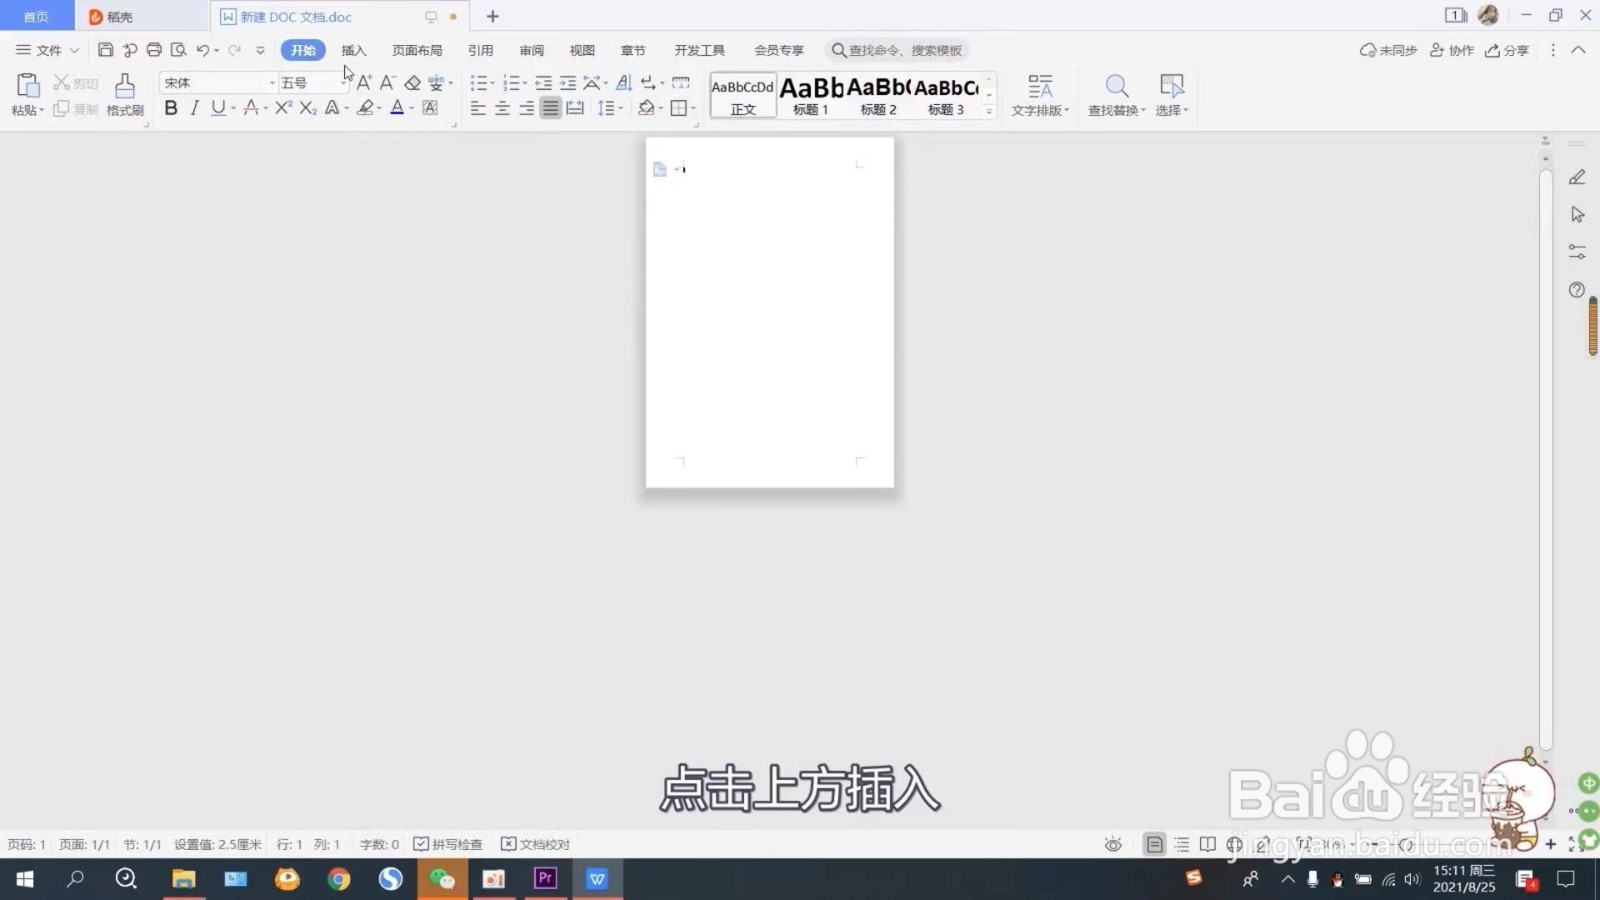Click the Undo arrow icon

coord(203,50)
